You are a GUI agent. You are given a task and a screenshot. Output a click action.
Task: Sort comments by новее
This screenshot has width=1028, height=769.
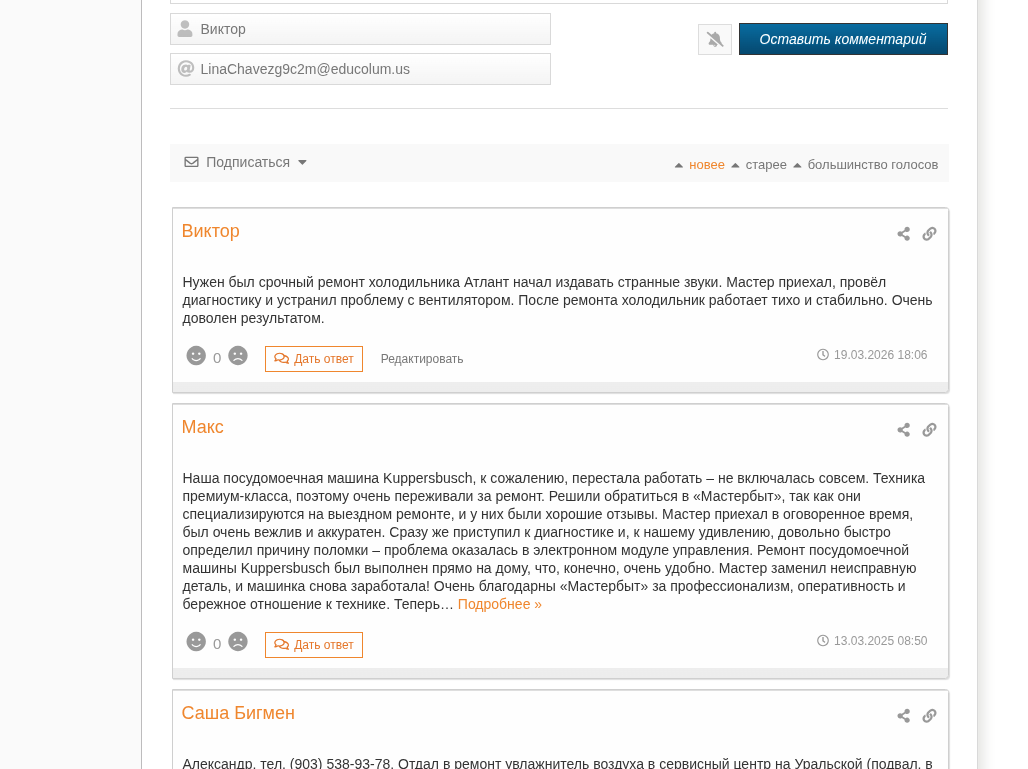click(x=706, y=165)
